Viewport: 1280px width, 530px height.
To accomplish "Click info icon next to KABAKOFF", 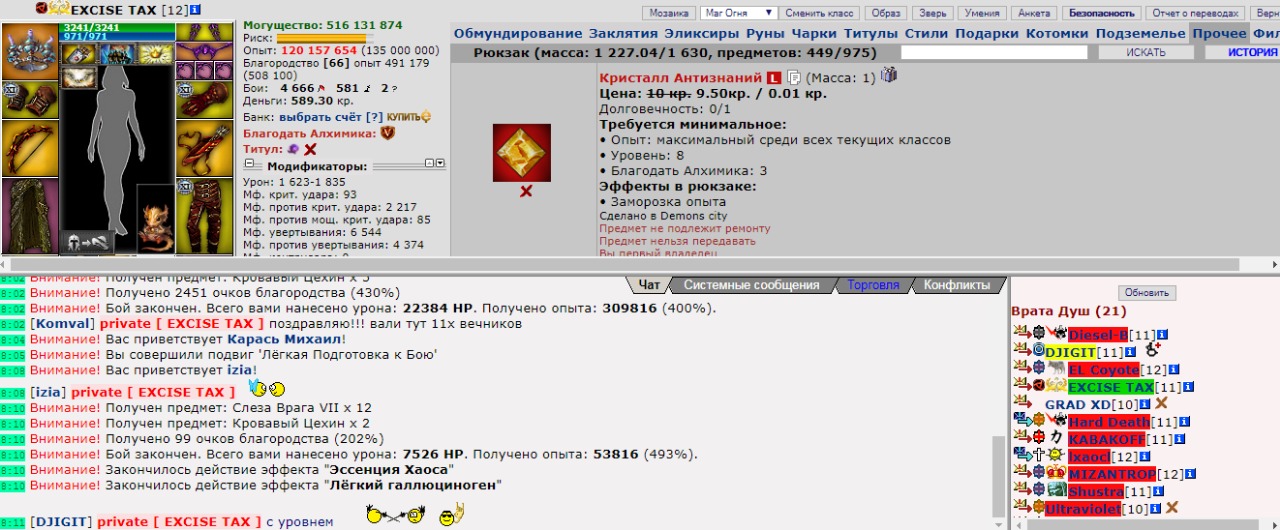I will (x=1180, y=439).
